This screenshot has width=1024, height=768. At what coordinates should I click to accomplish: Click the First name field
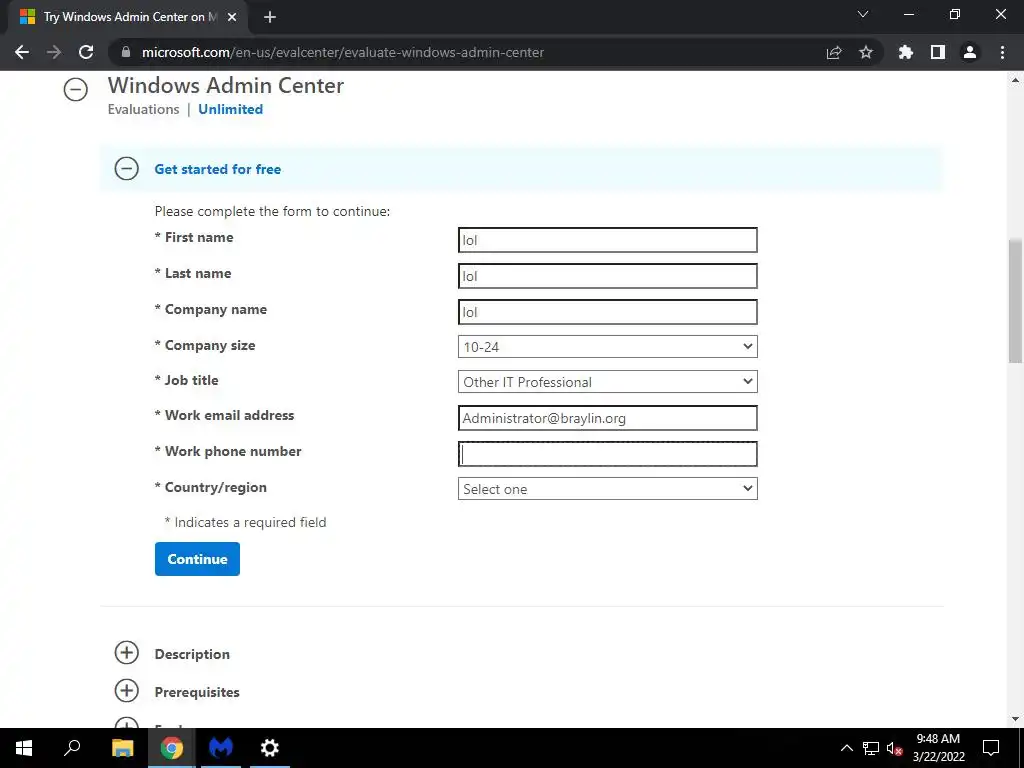(607, 240)
